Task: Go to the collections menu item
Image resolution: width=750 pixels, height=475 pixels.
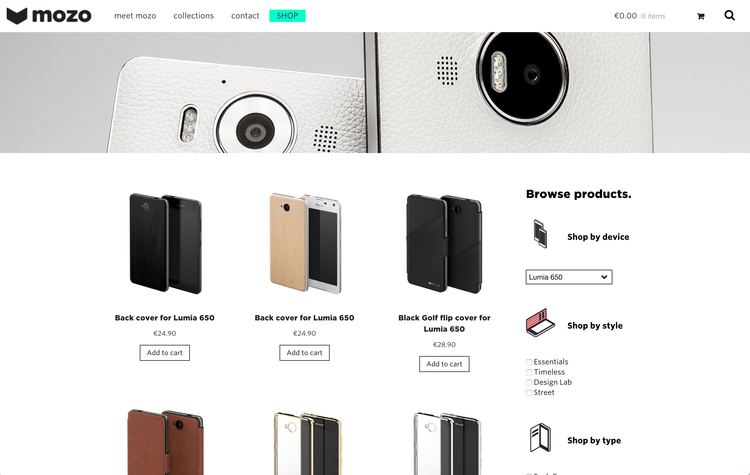Action: click(194, 16)
